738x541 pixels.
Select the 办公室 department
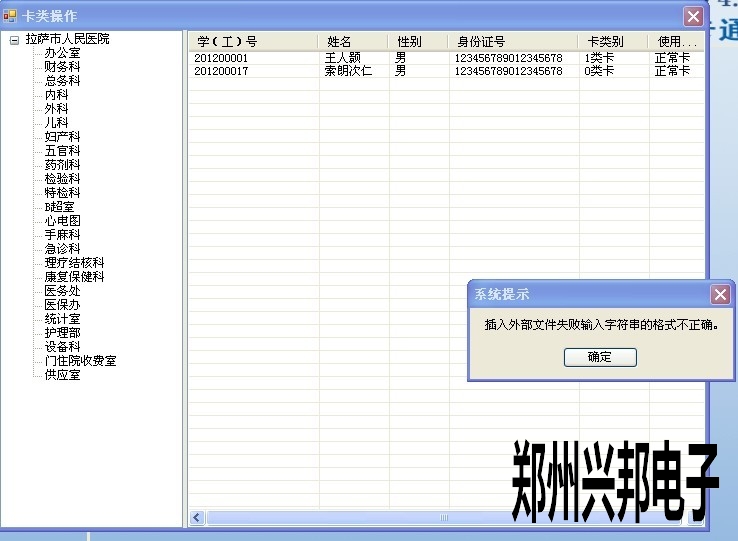(x=63, y=53)
